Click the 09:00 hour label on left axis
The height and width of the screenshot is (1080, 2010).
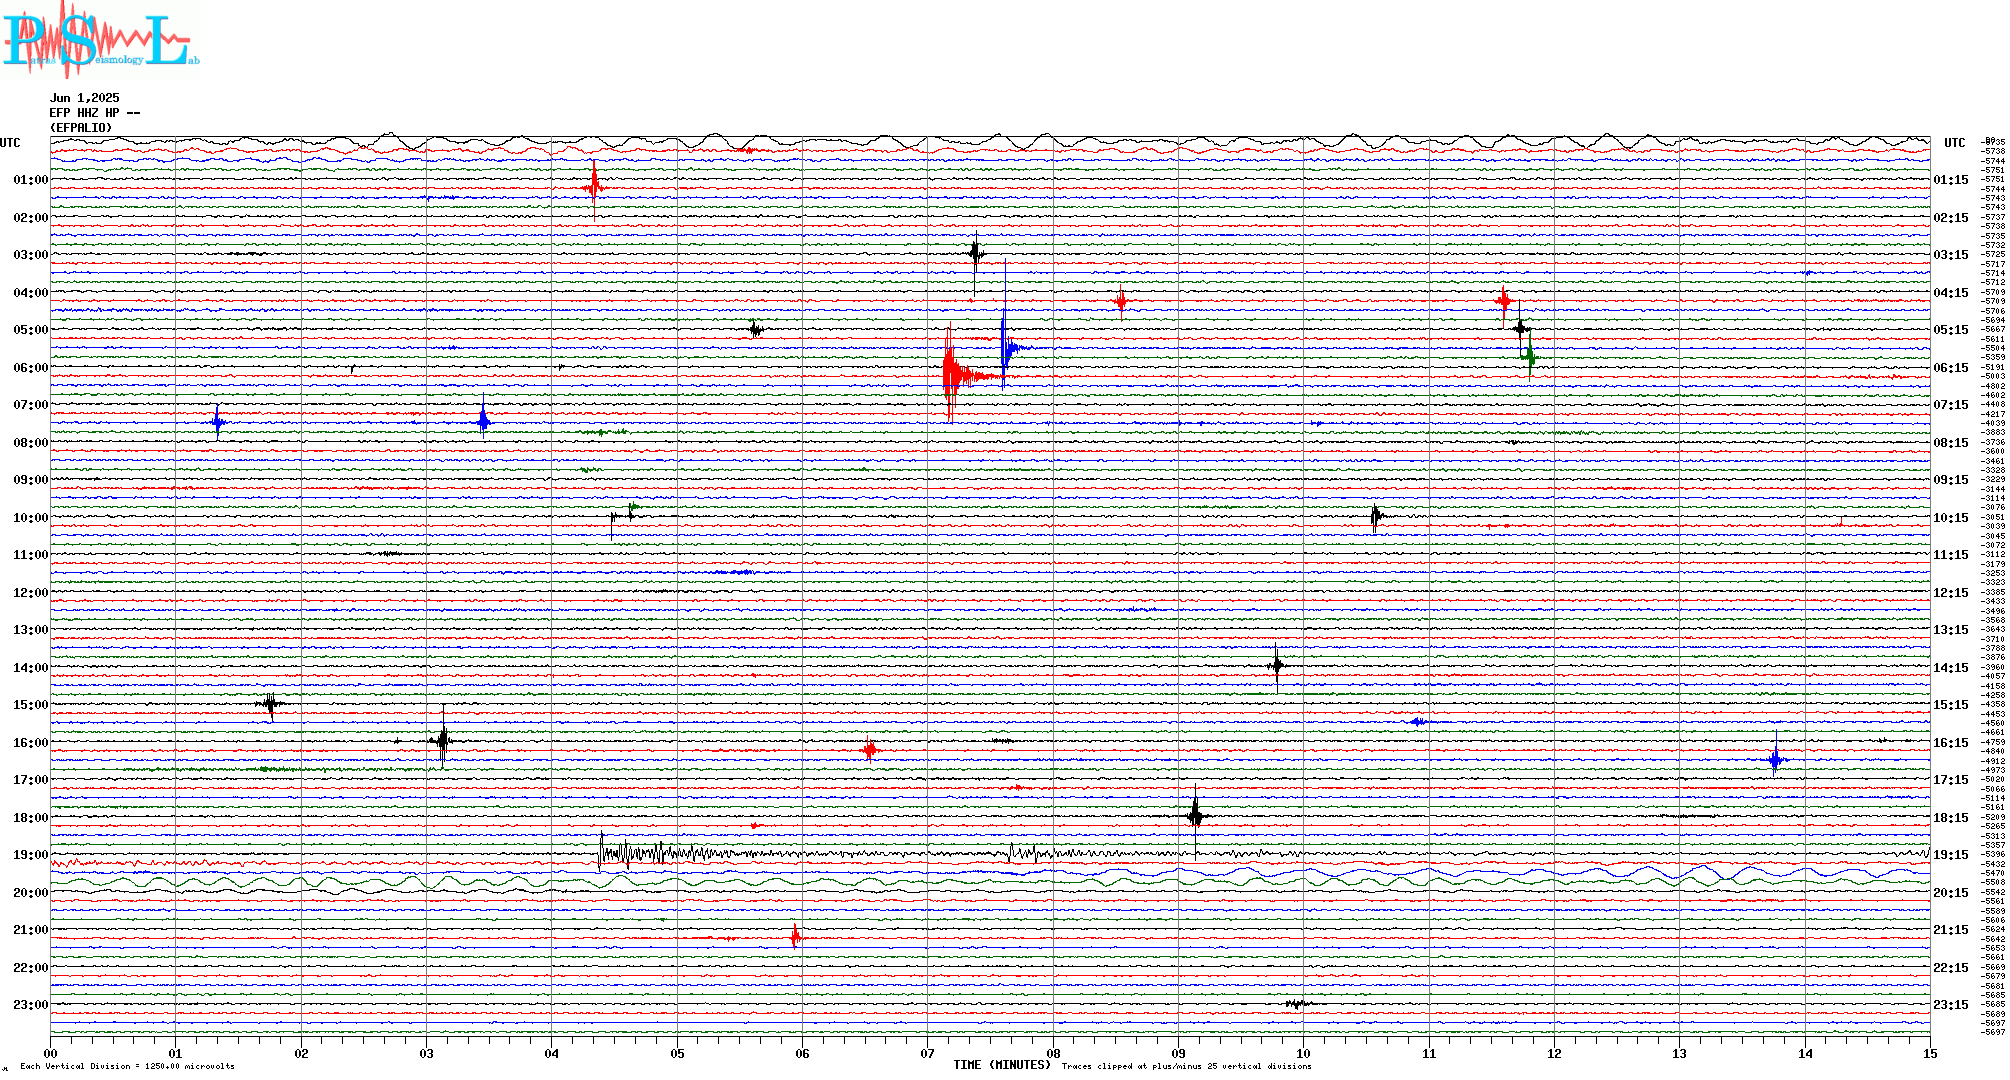point(31,480)
